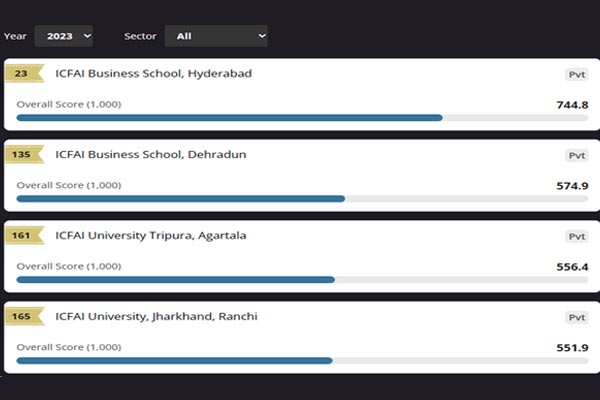Open ICFAI Business School, Dehradun entry
The height and width of the screenshot is (400, 600).
pos(151,154)
